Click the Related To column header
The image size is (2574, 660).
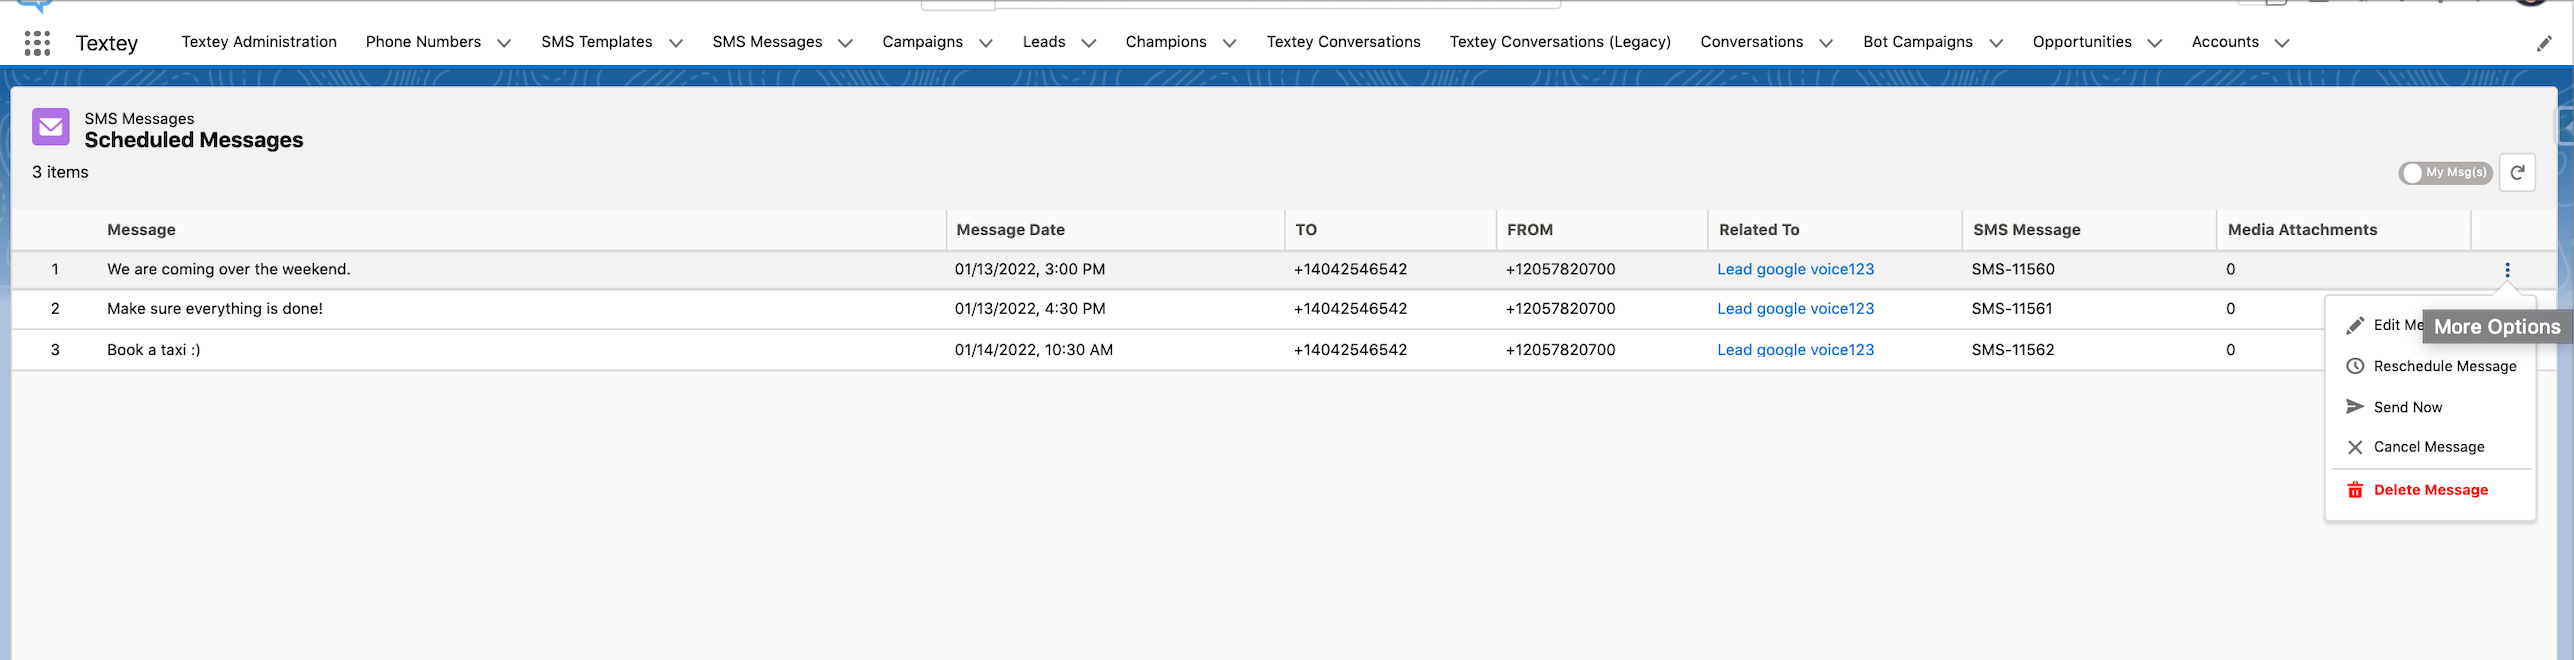(1759, 230)
